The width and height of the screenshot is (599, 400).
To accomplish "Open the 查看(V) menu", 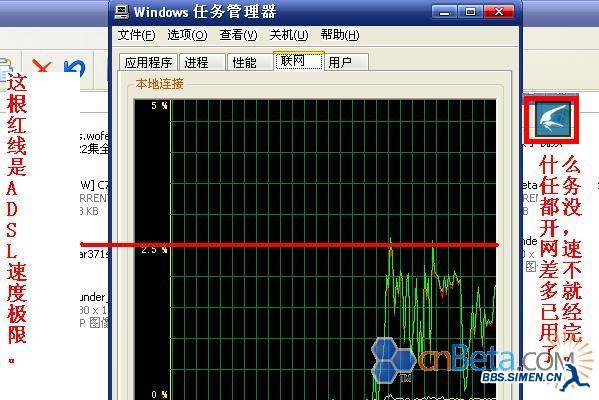I will 238,35.
